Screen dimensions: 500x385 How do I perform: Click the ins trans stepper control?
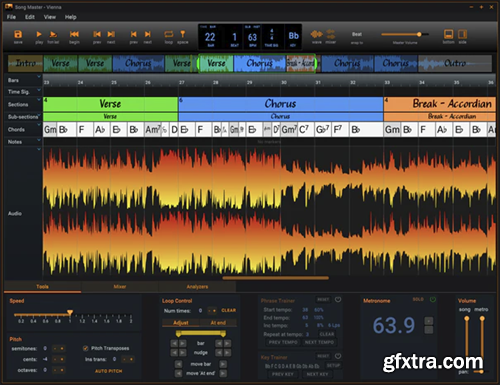(x=128, y=359)
